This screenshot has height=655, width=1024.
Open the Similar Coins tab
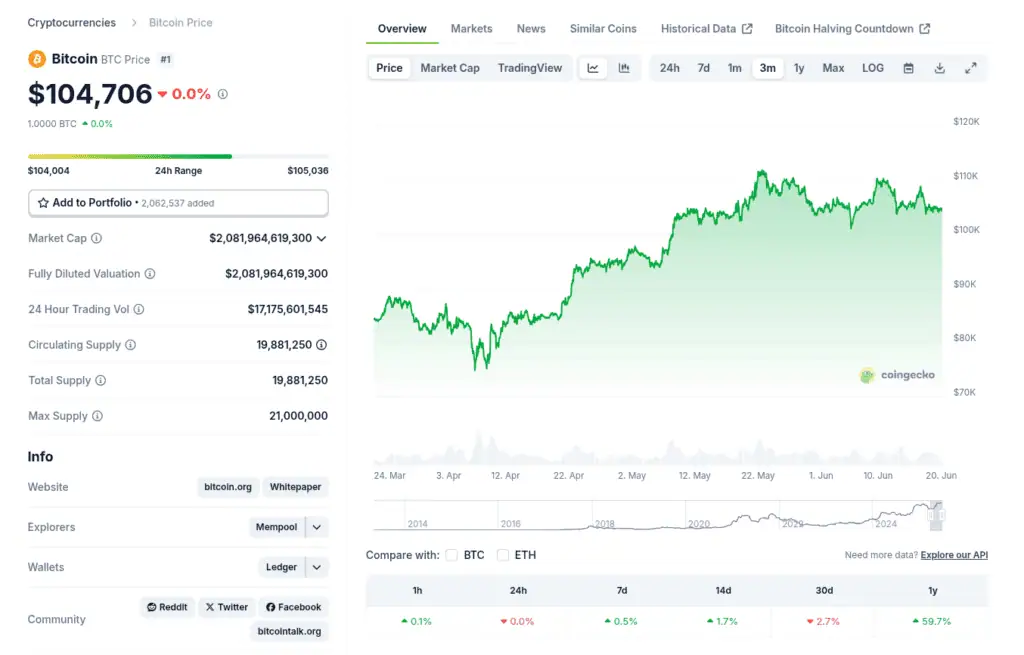[x=603, y=29]
